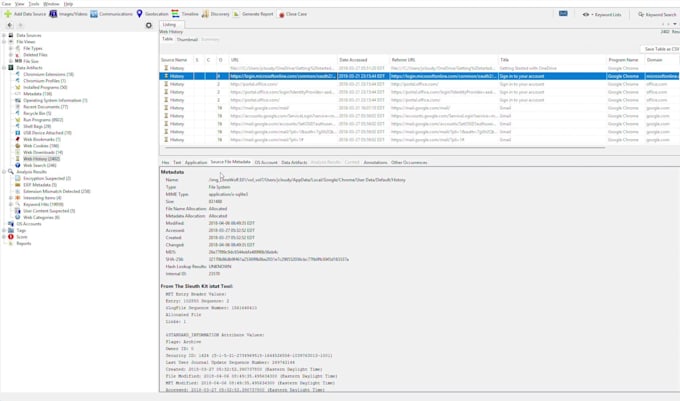
Task: Collapse the Data Artifacts tree node
Action: pyautogui.click(x=4, y=68)
